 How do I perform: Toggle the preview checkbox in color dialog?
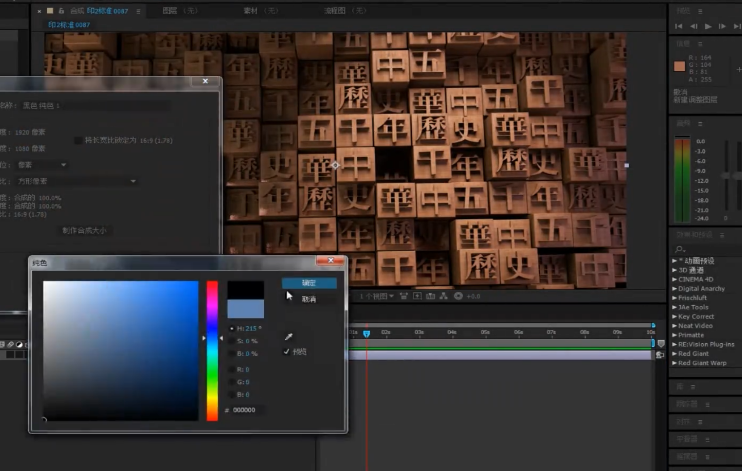287,352
